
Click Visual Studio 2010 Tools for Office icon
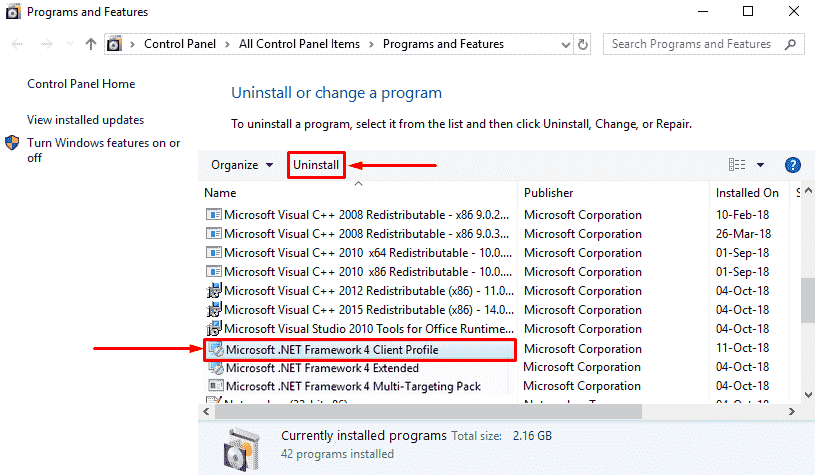[214, 328]
